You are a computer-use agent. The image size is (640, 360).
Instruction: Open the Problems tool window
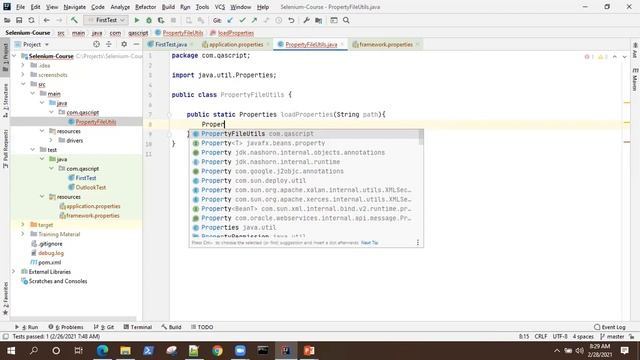tap(66, 327)
